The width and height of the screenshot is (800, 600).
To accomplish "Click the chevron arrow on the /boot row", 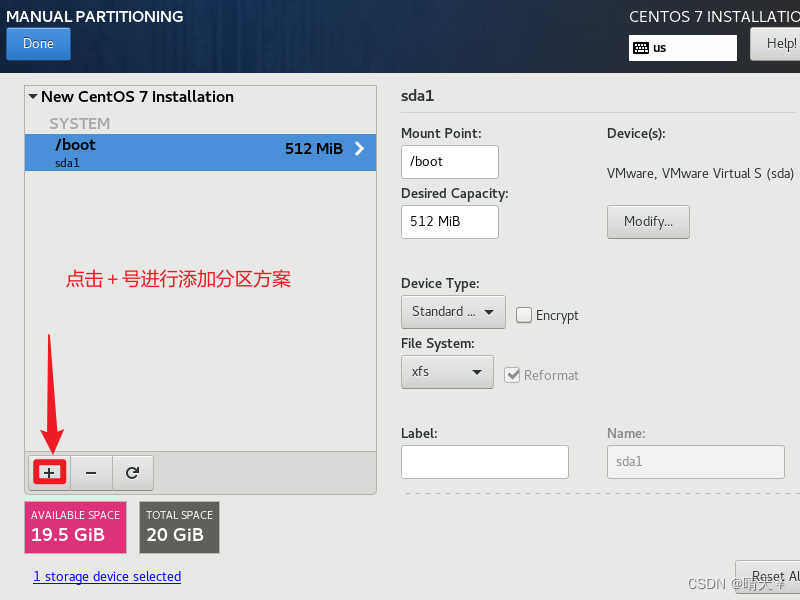I will coord(360,148).
